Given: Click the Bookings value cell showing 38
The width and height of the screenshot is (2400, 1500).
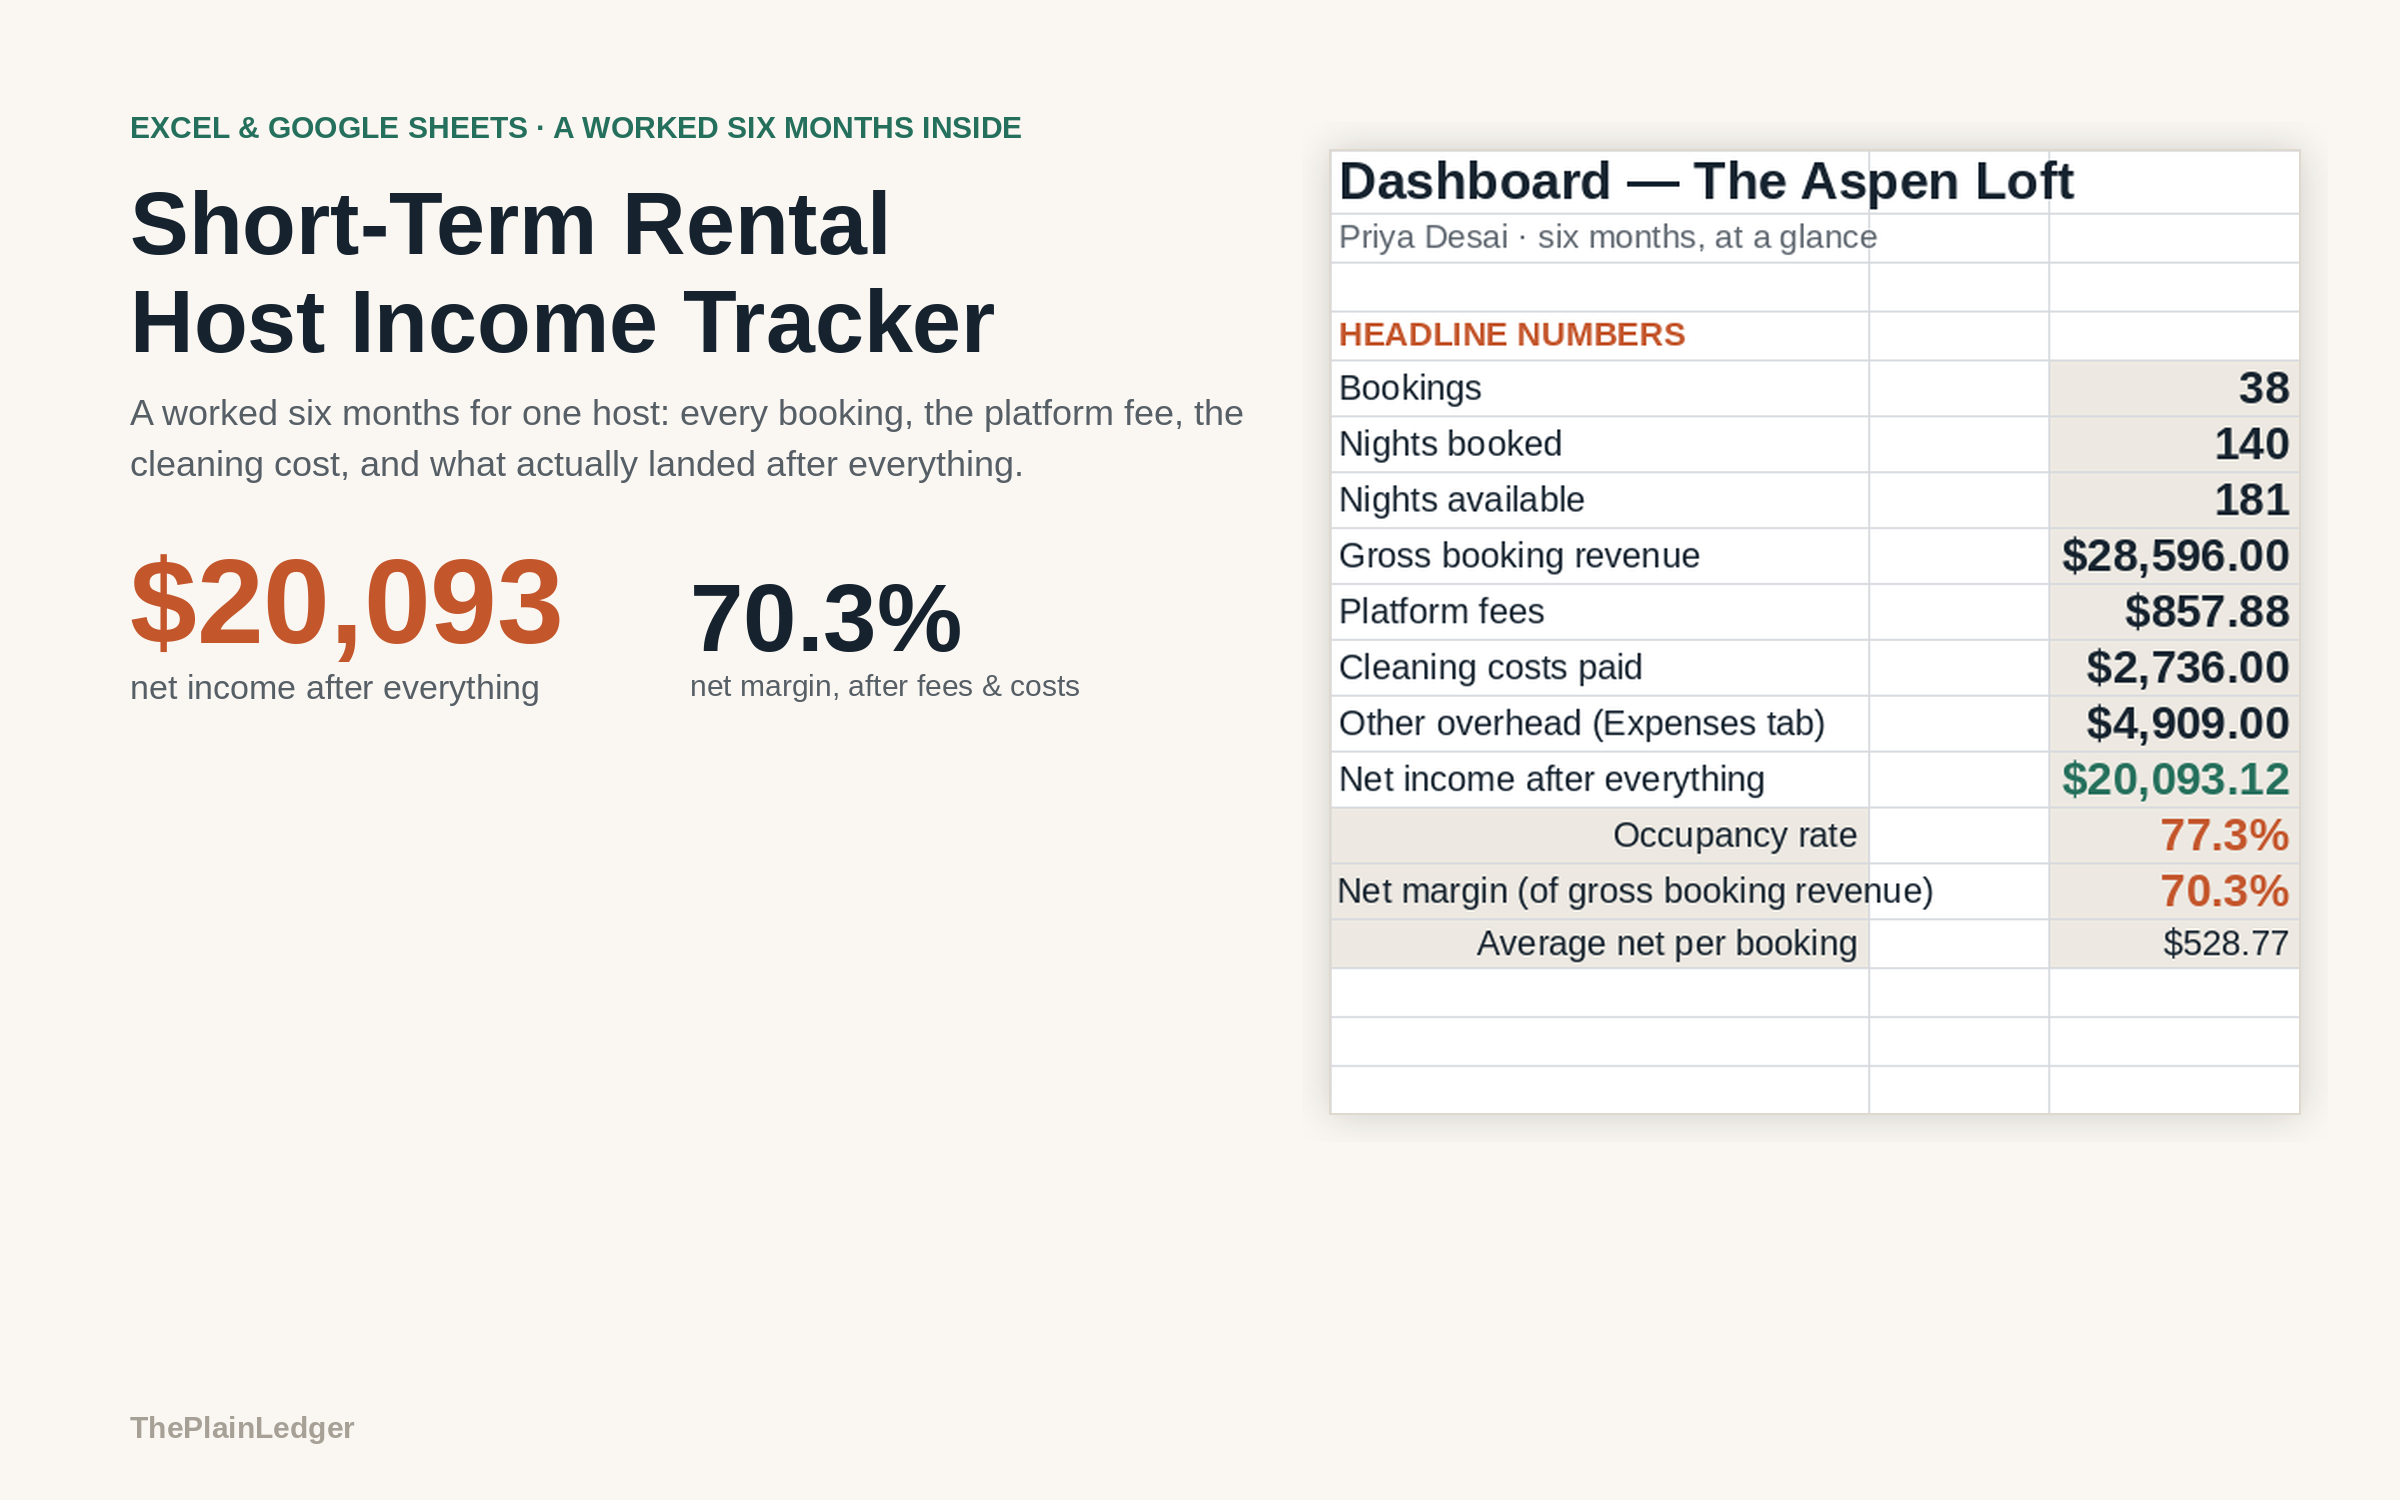Looking at the screenshot, I should tap(2174, 388).
